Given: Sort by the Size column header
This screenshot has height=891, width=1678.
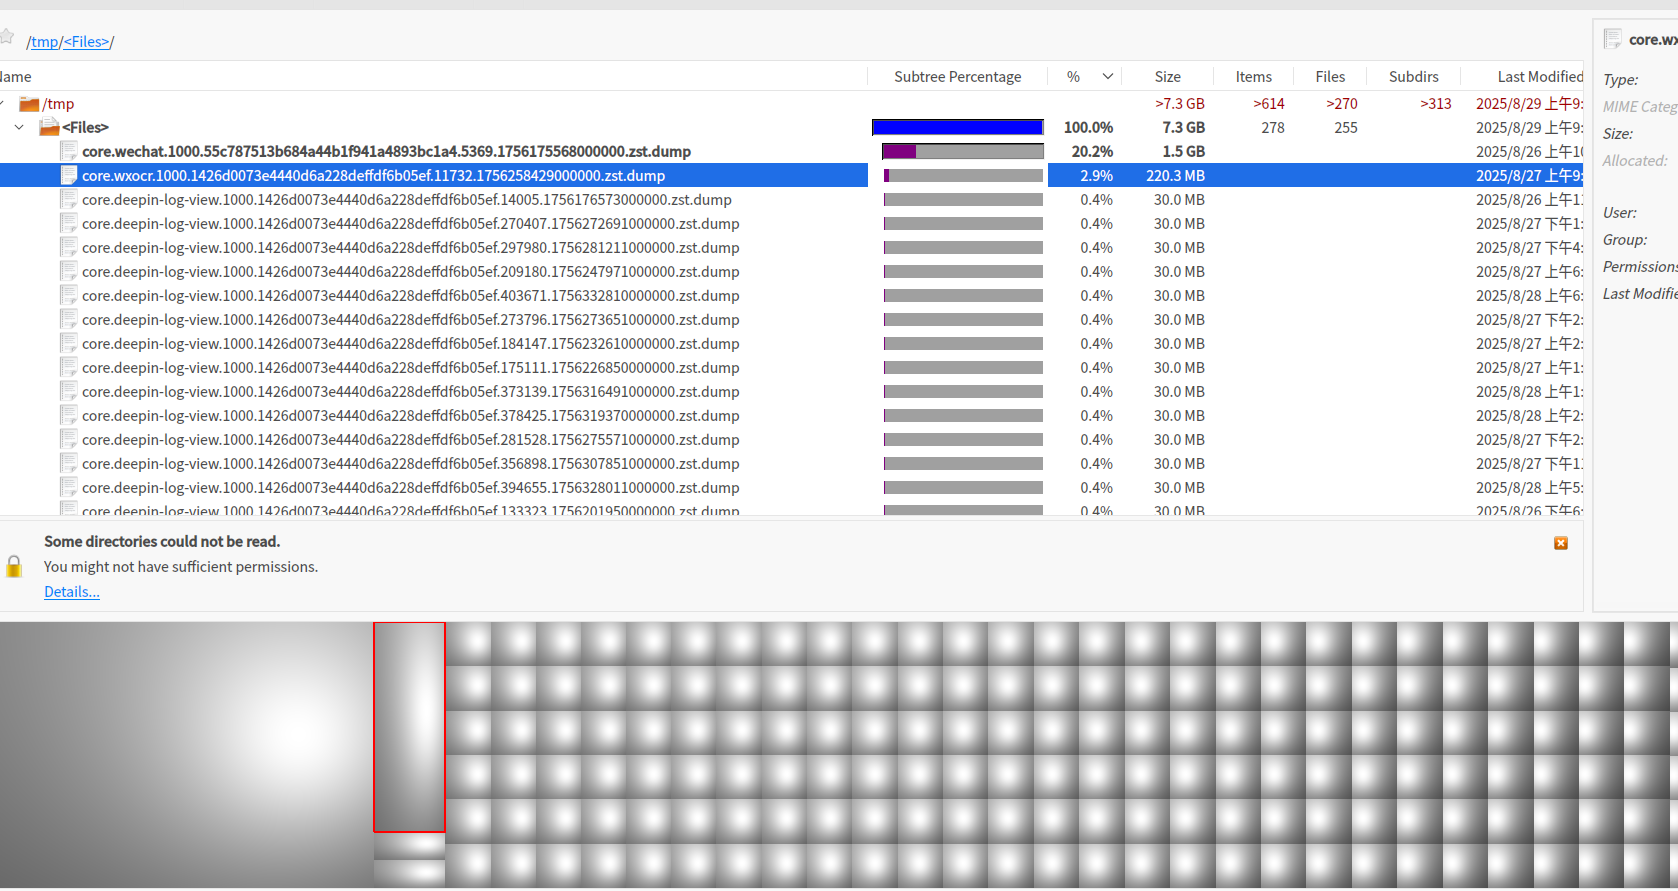Looking at the screenshot, I should [x=1167, y=76].
